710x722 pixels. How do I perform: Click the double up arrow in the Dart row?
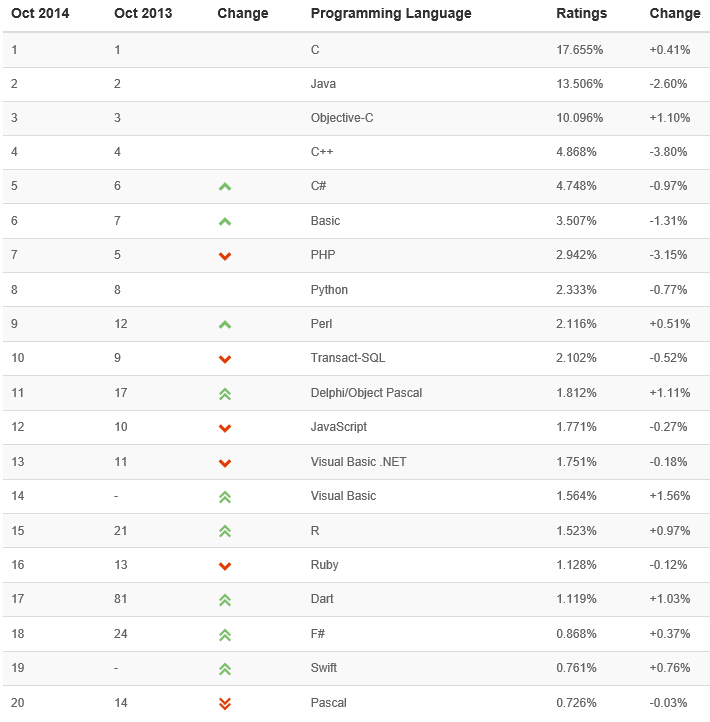tap(225, 600)
